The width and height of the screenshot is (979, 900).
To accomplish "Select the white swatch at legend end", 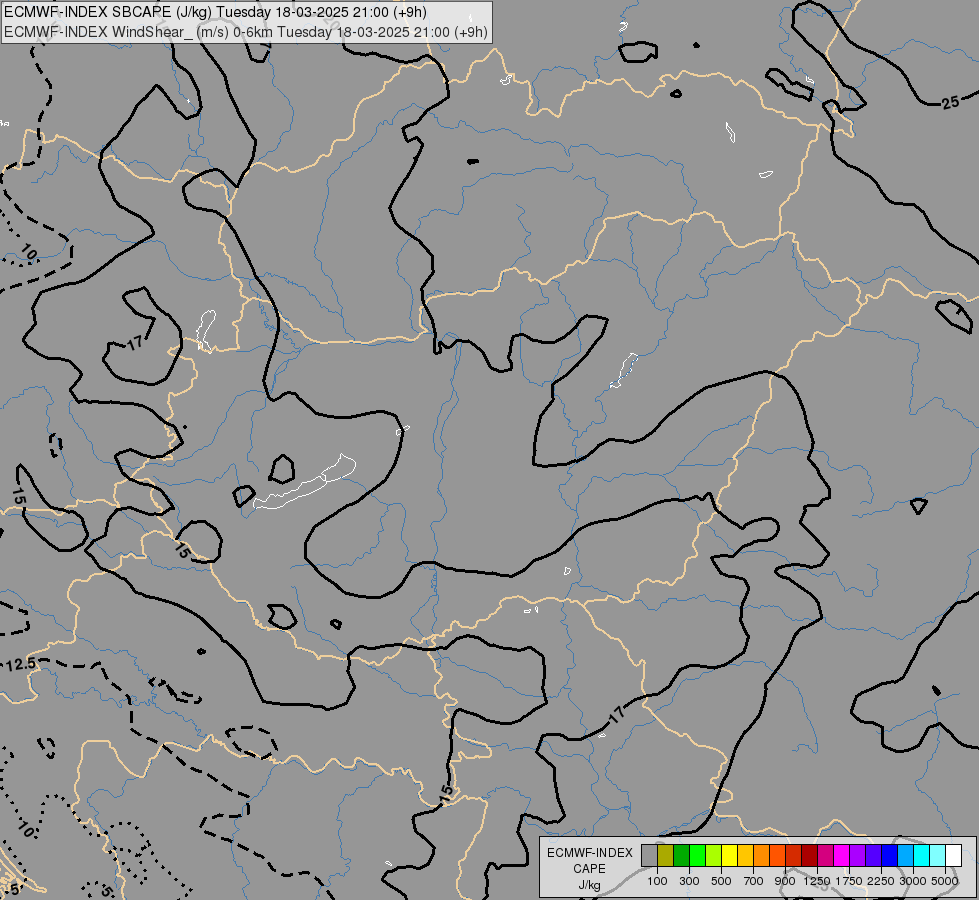I will point(953,856).
